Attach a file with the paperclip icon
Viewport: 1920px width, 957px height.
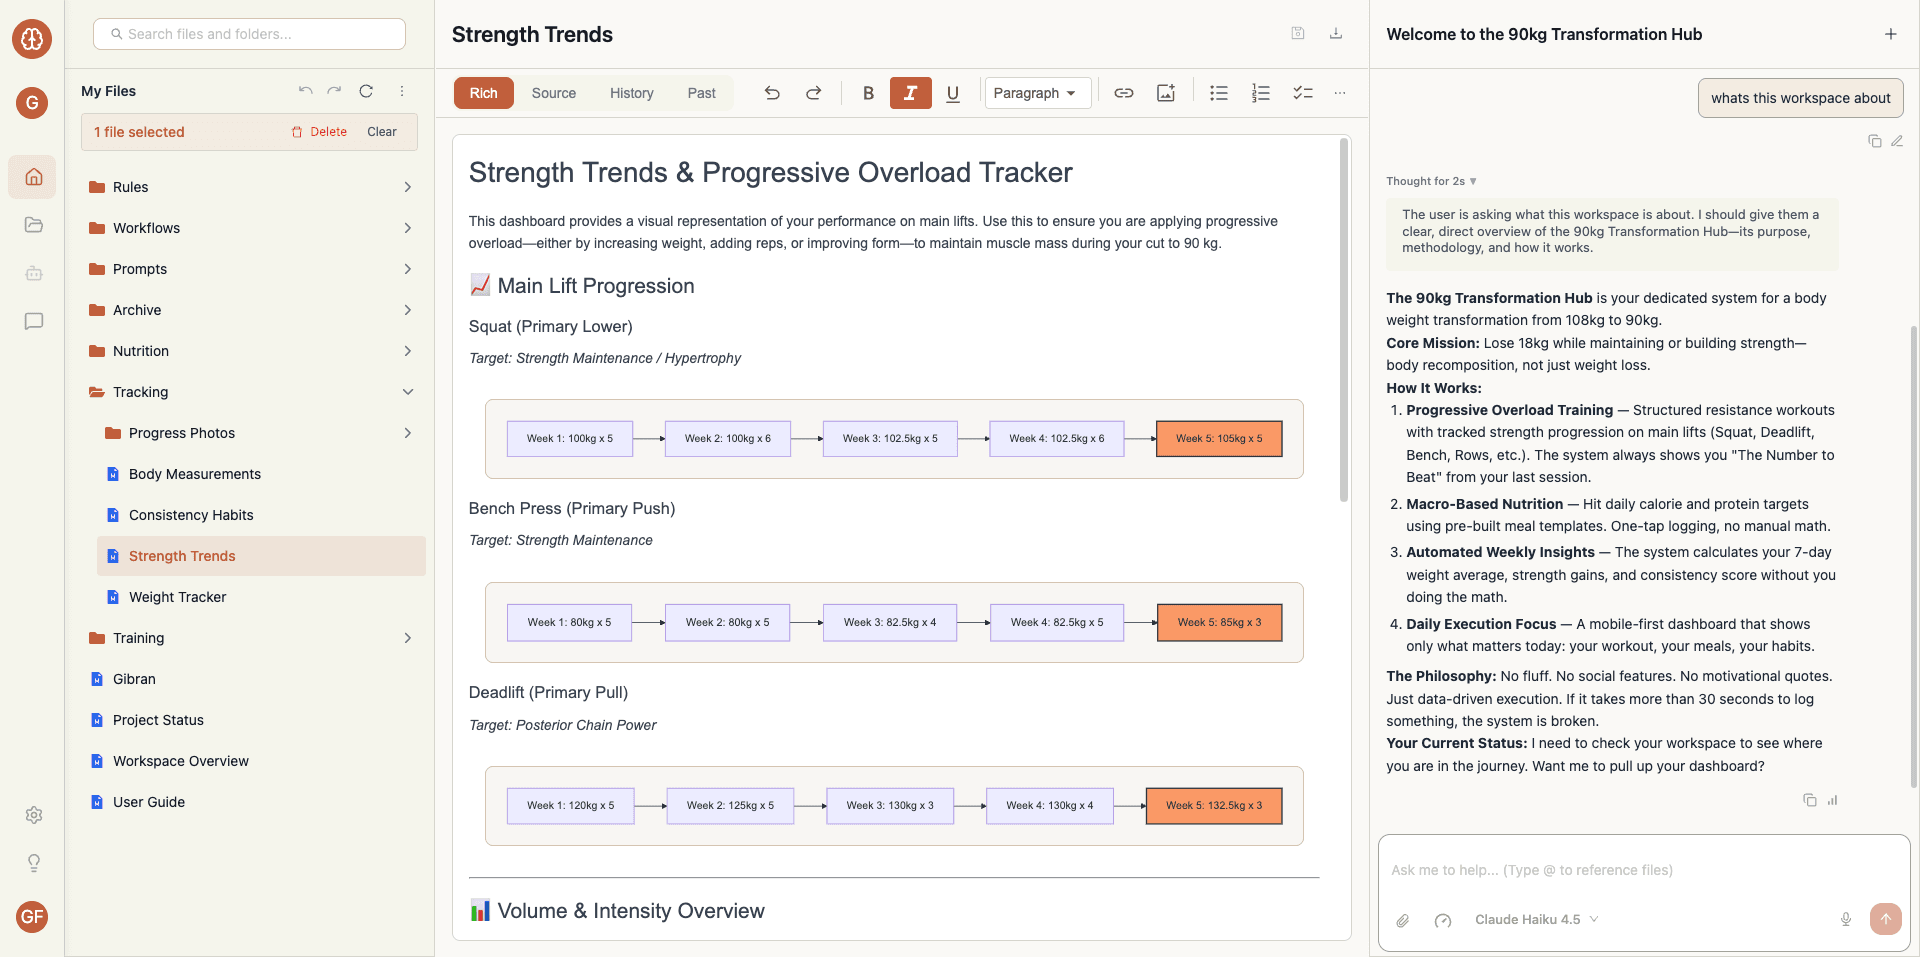point(1403,920)
